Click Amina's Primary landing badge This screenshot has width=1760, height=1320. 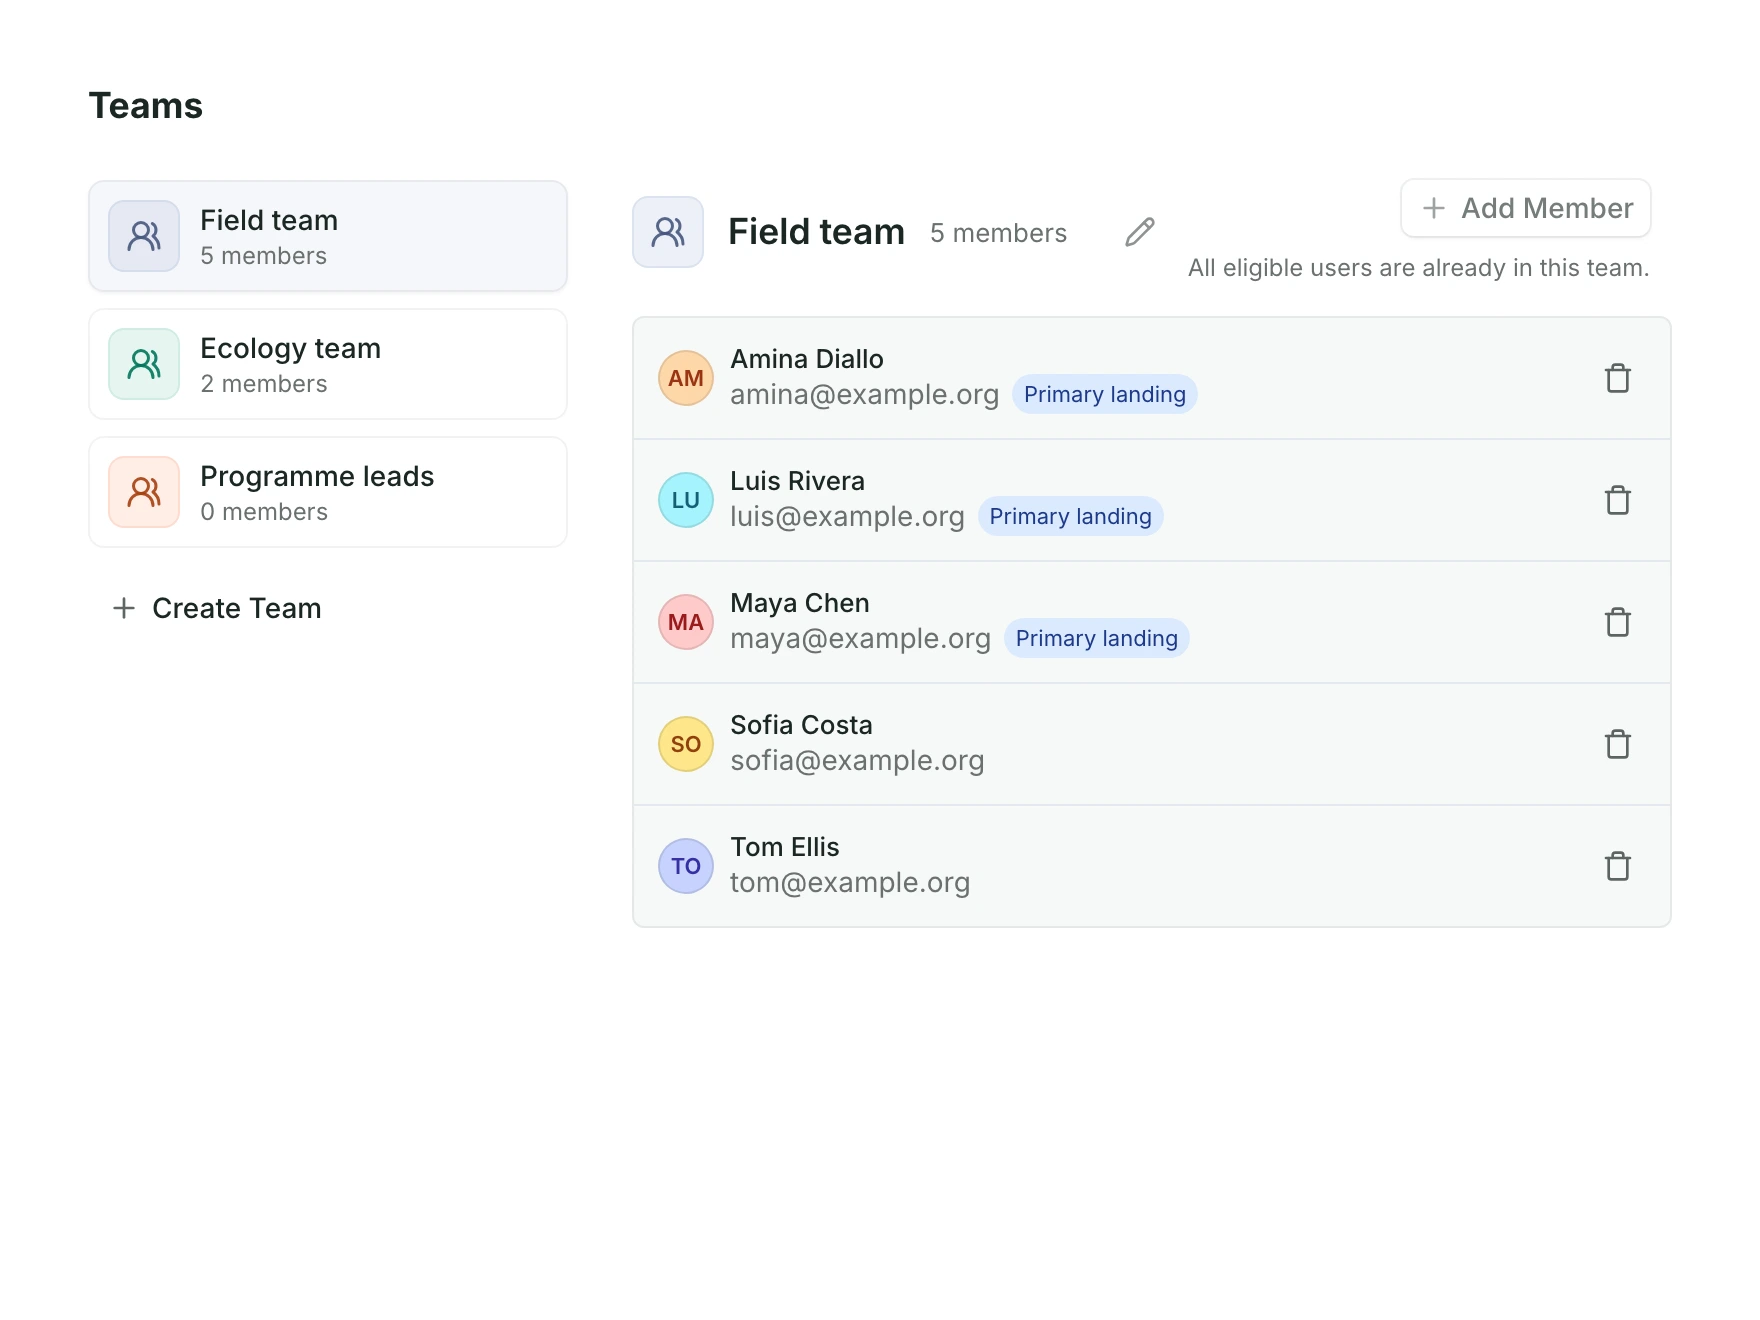point(1105,394)
